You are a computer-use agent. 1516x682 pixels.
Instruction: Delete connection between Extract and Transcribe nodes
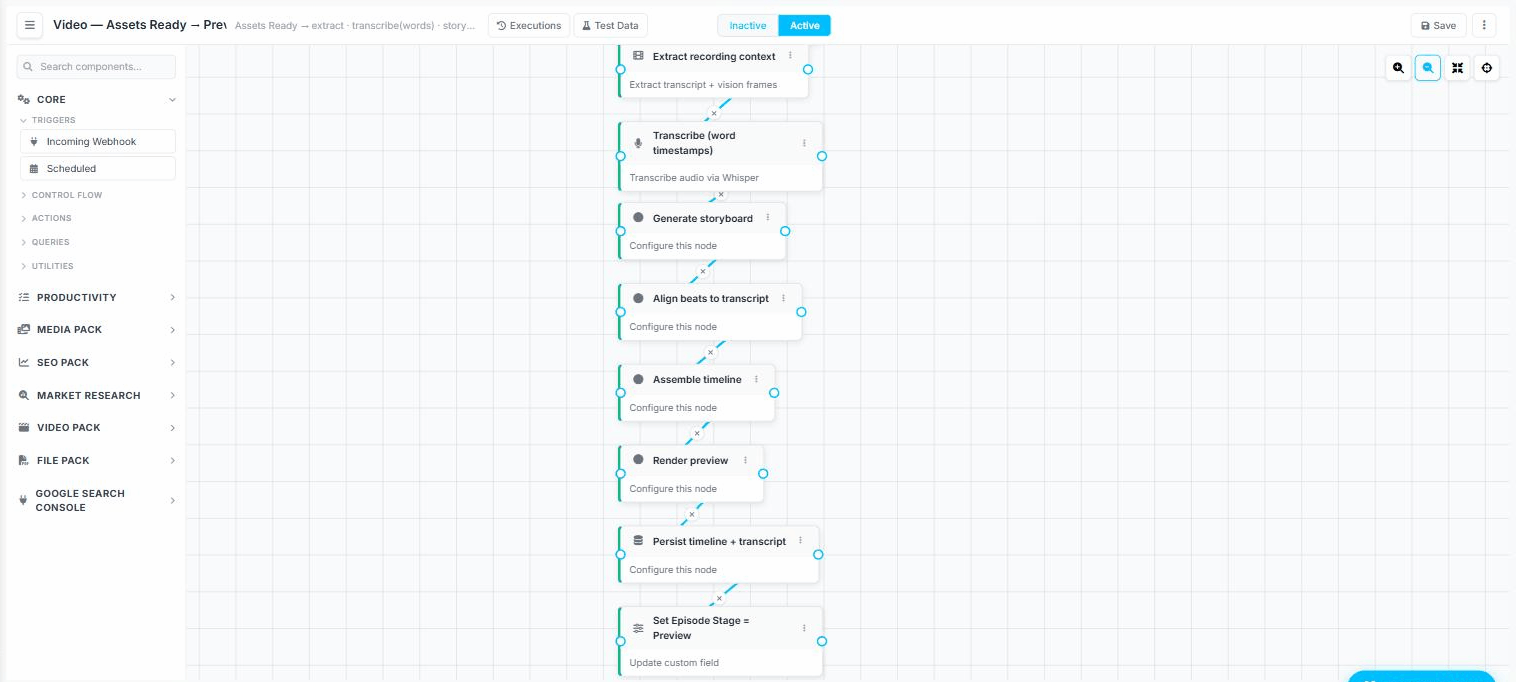[x=714, y=113]
